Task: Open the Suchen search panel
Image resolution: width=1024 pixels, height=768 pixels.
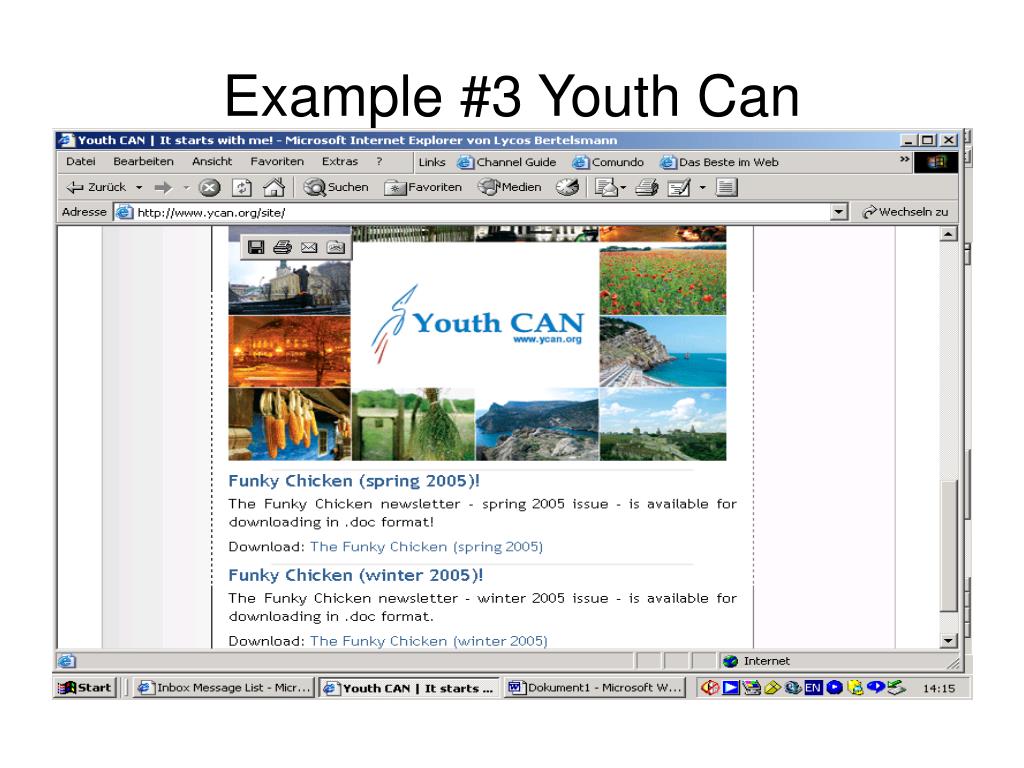Action: pyautogui.click(x=336, y=187)
